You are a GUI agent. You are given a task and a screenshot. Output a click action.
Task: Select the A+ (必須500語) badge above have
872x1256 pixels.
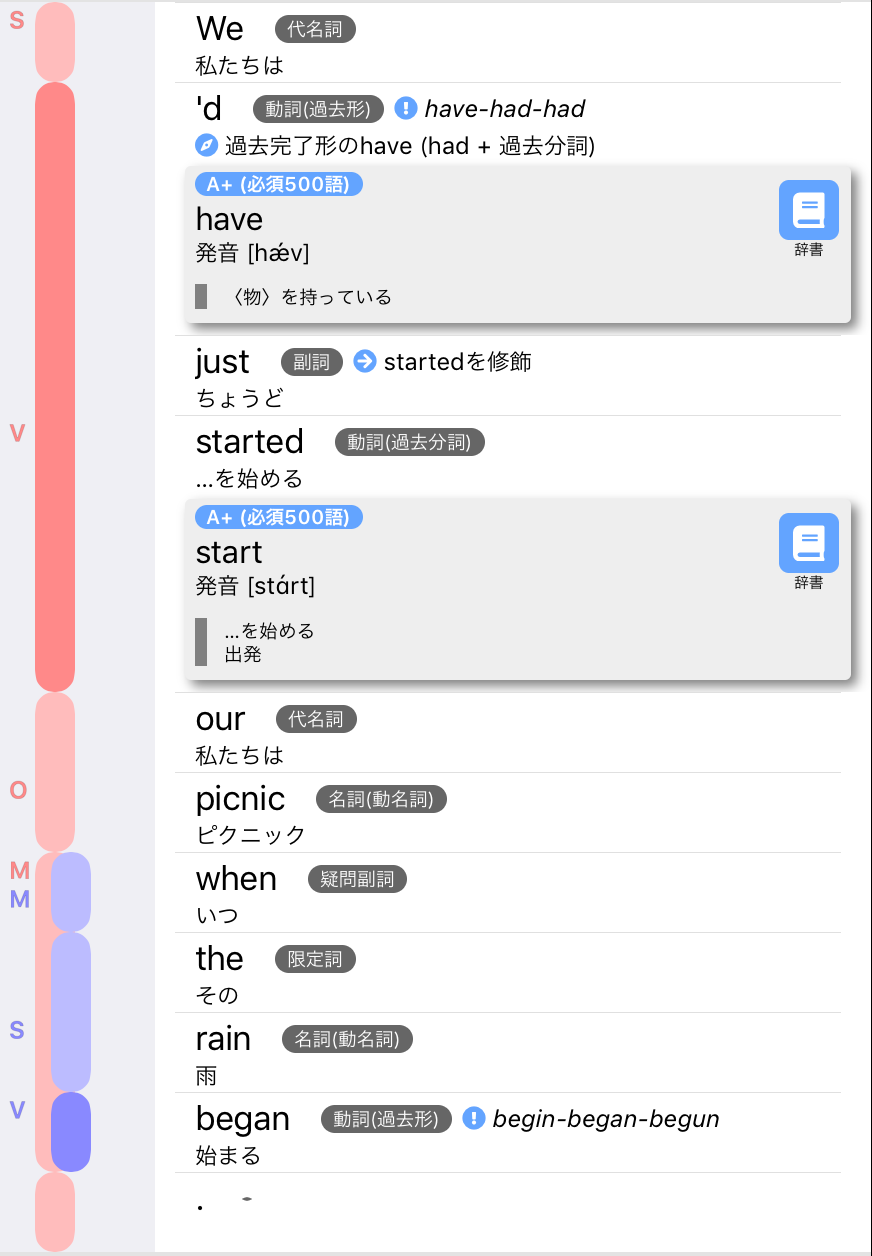coord(279,184)
